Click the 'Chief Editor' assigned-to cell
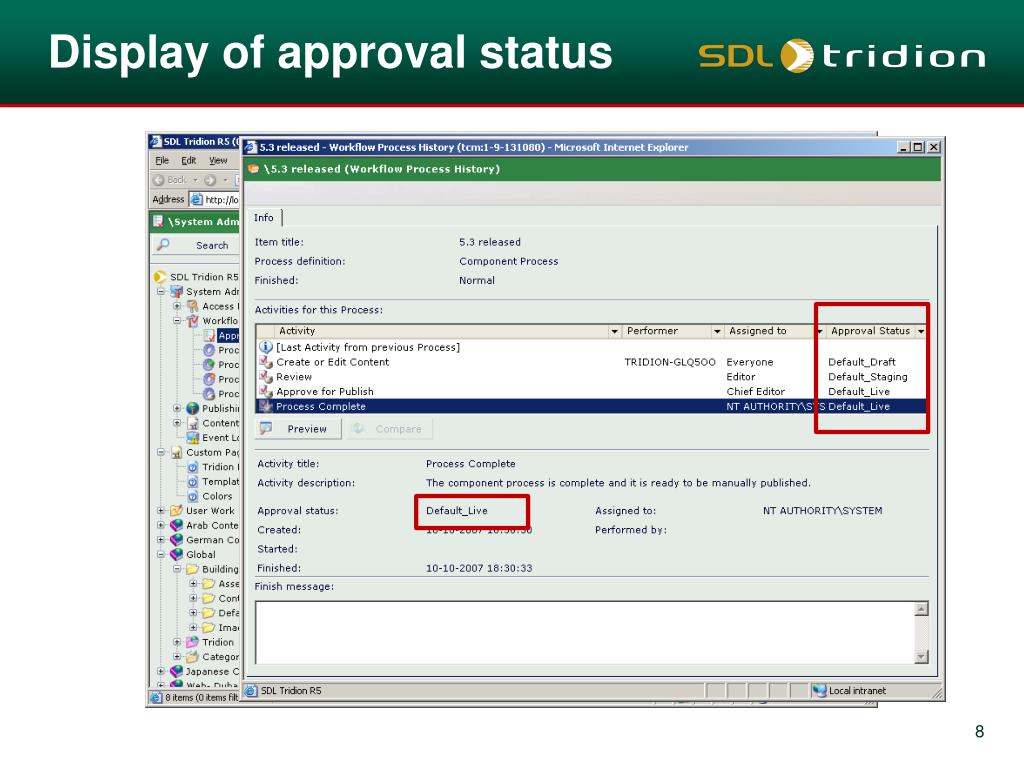The width and height of the screenshot is (1024, 768). pos(756,391)
